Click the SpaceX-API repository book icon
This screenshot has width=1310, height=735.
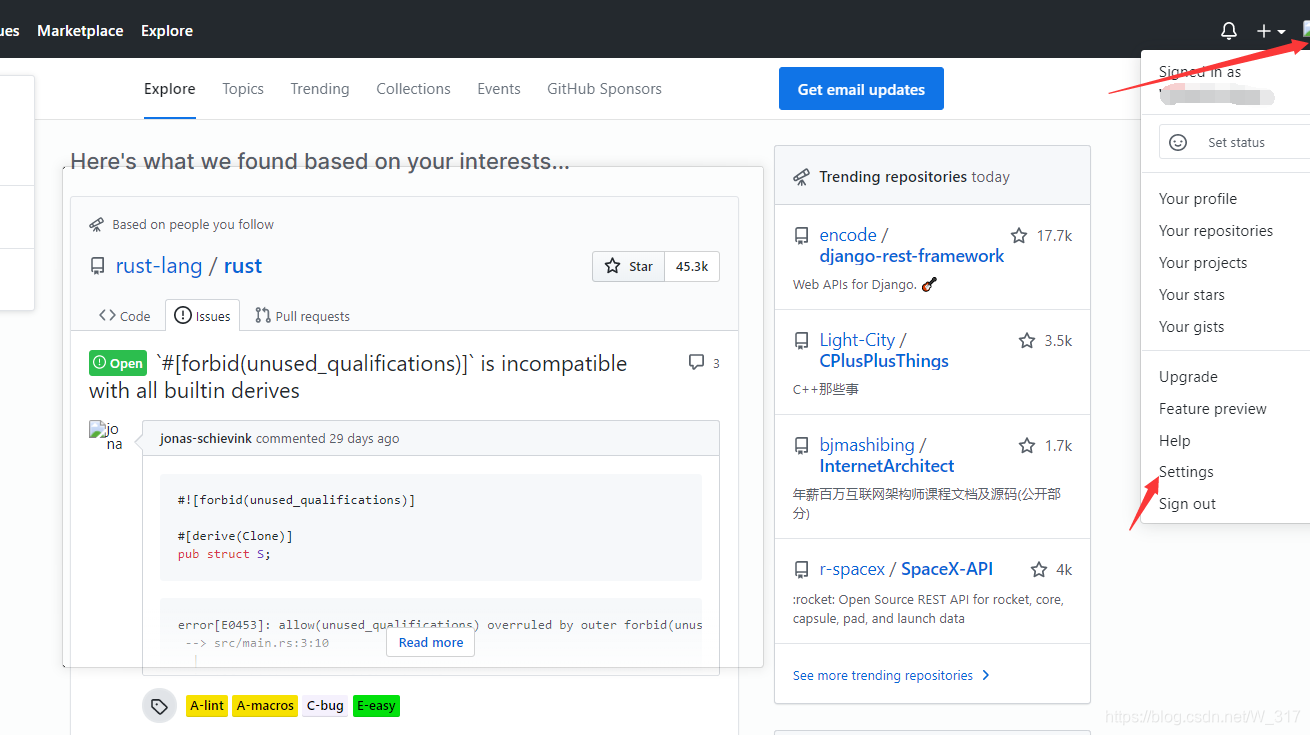tap(801, 570)
